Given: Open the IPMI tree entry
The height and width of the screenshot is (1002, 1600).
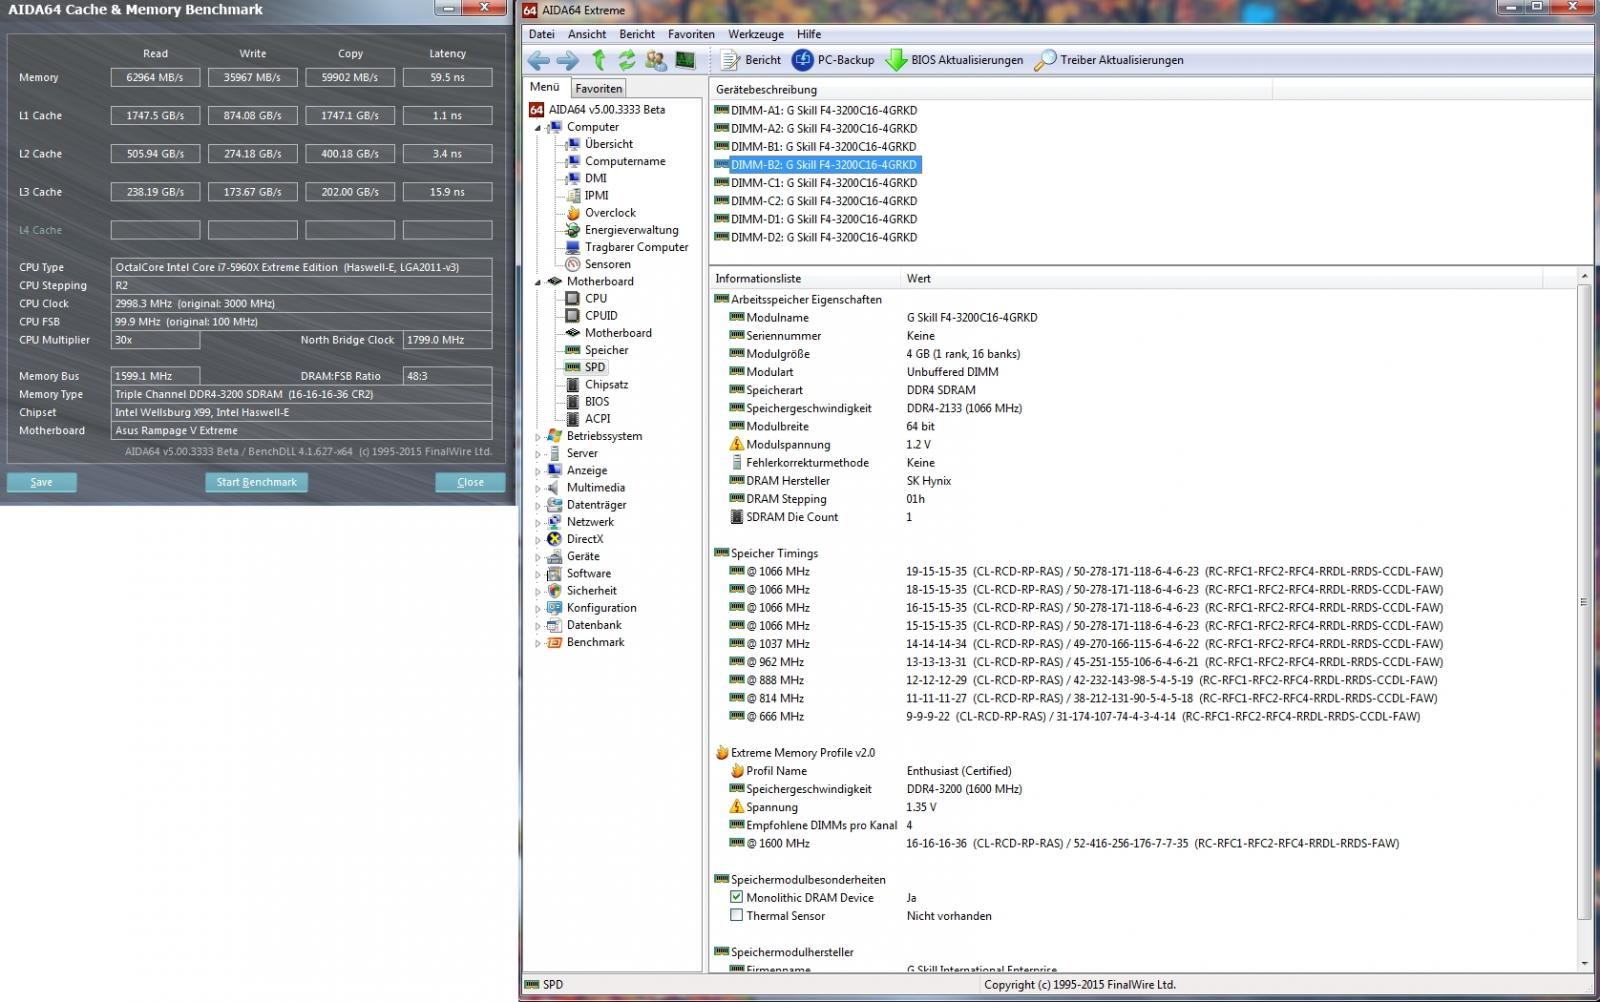Looking at the screenshot, I should 587,196.
